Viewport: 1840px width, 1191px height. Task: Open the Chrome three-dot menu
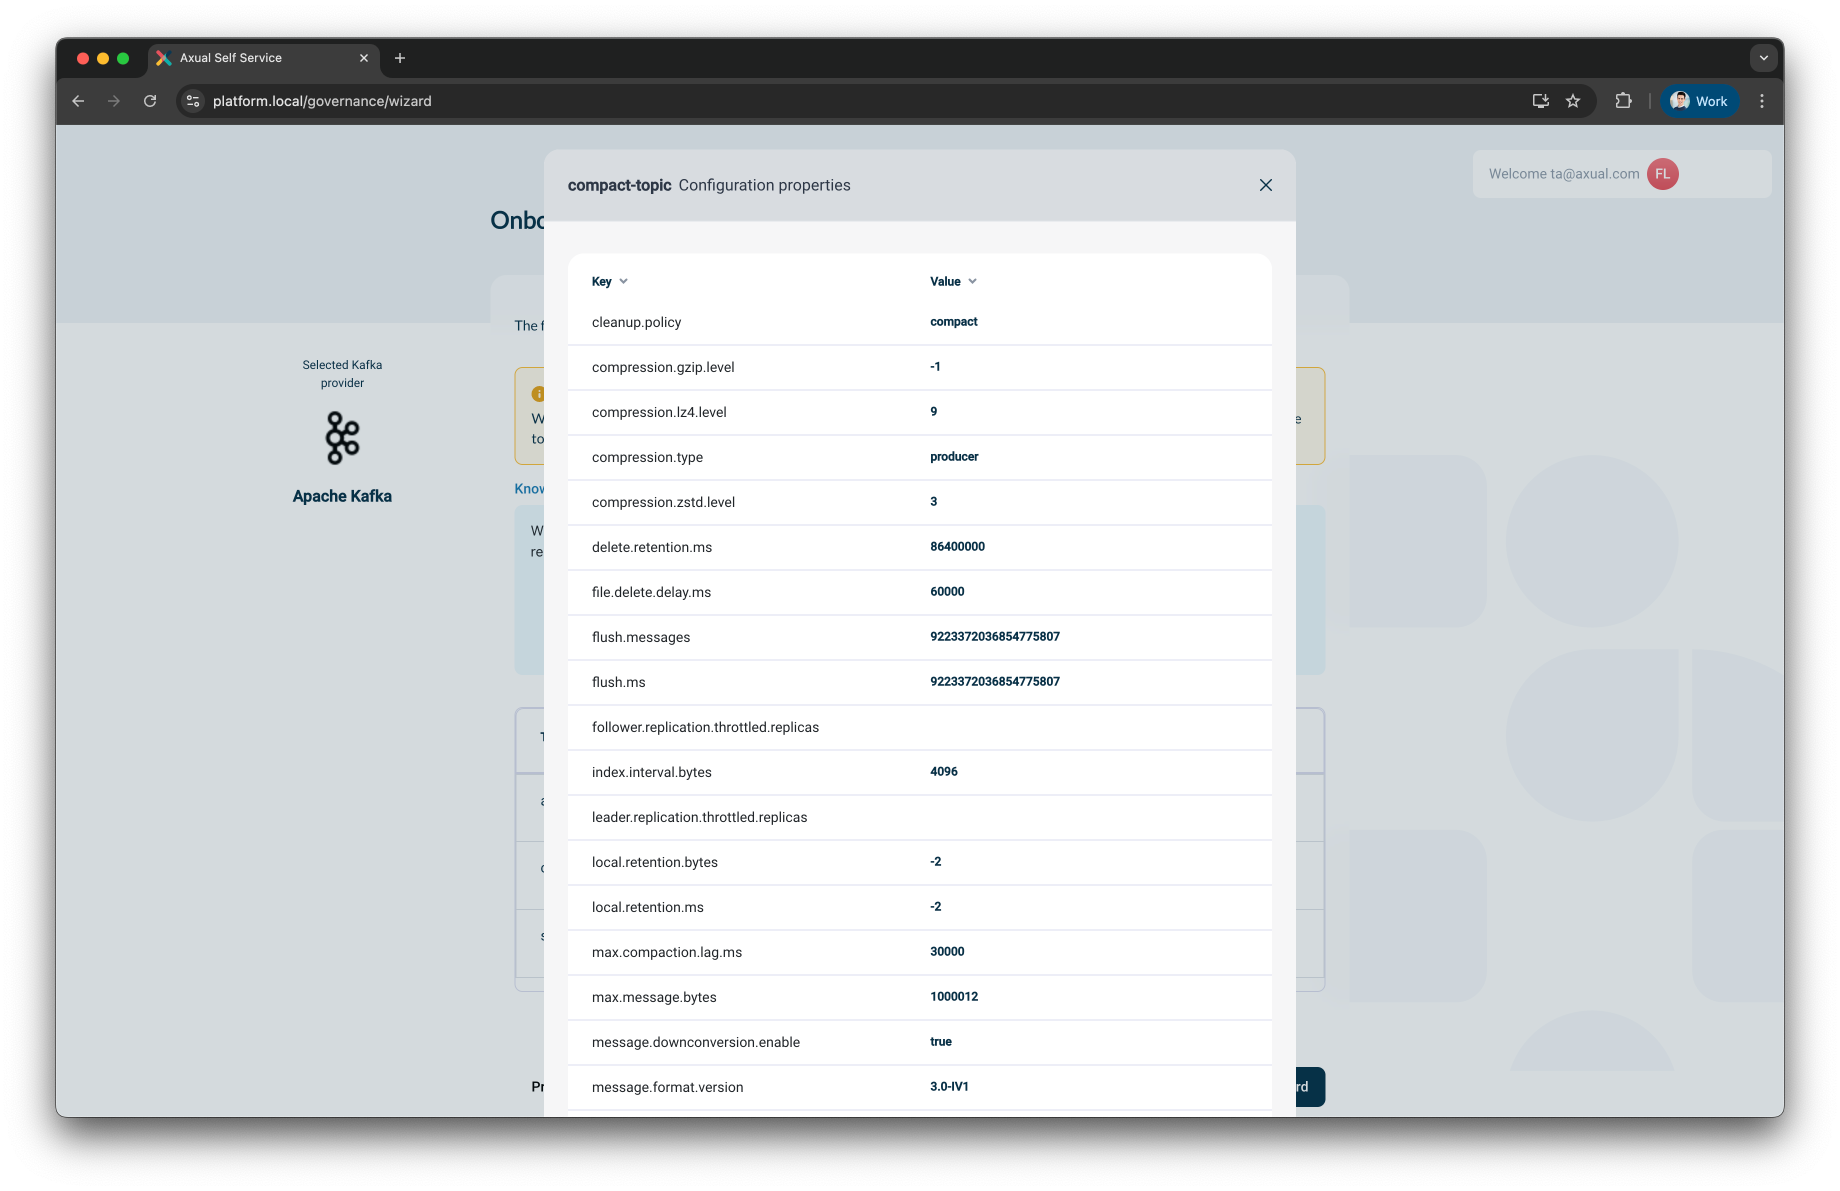(1762, 101)
